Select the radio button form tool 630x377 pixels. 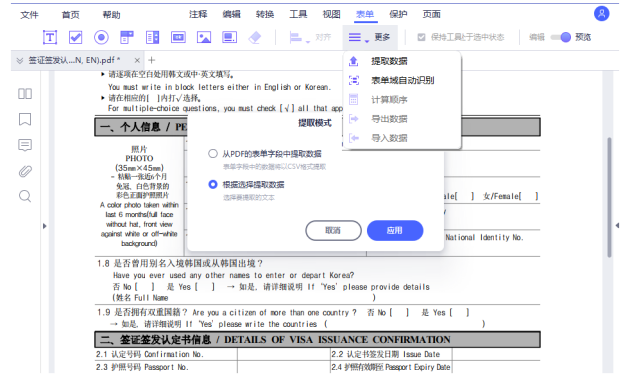[101, 37]
